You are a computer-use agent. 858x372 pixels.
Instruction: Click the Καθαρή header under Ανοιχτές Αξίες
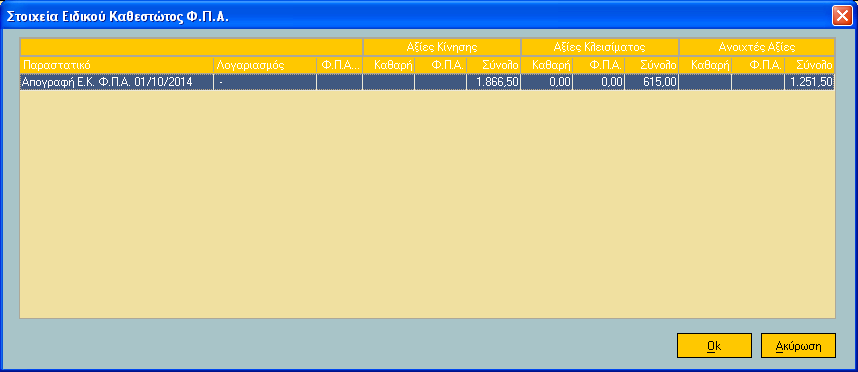click(x=705, y=65)
